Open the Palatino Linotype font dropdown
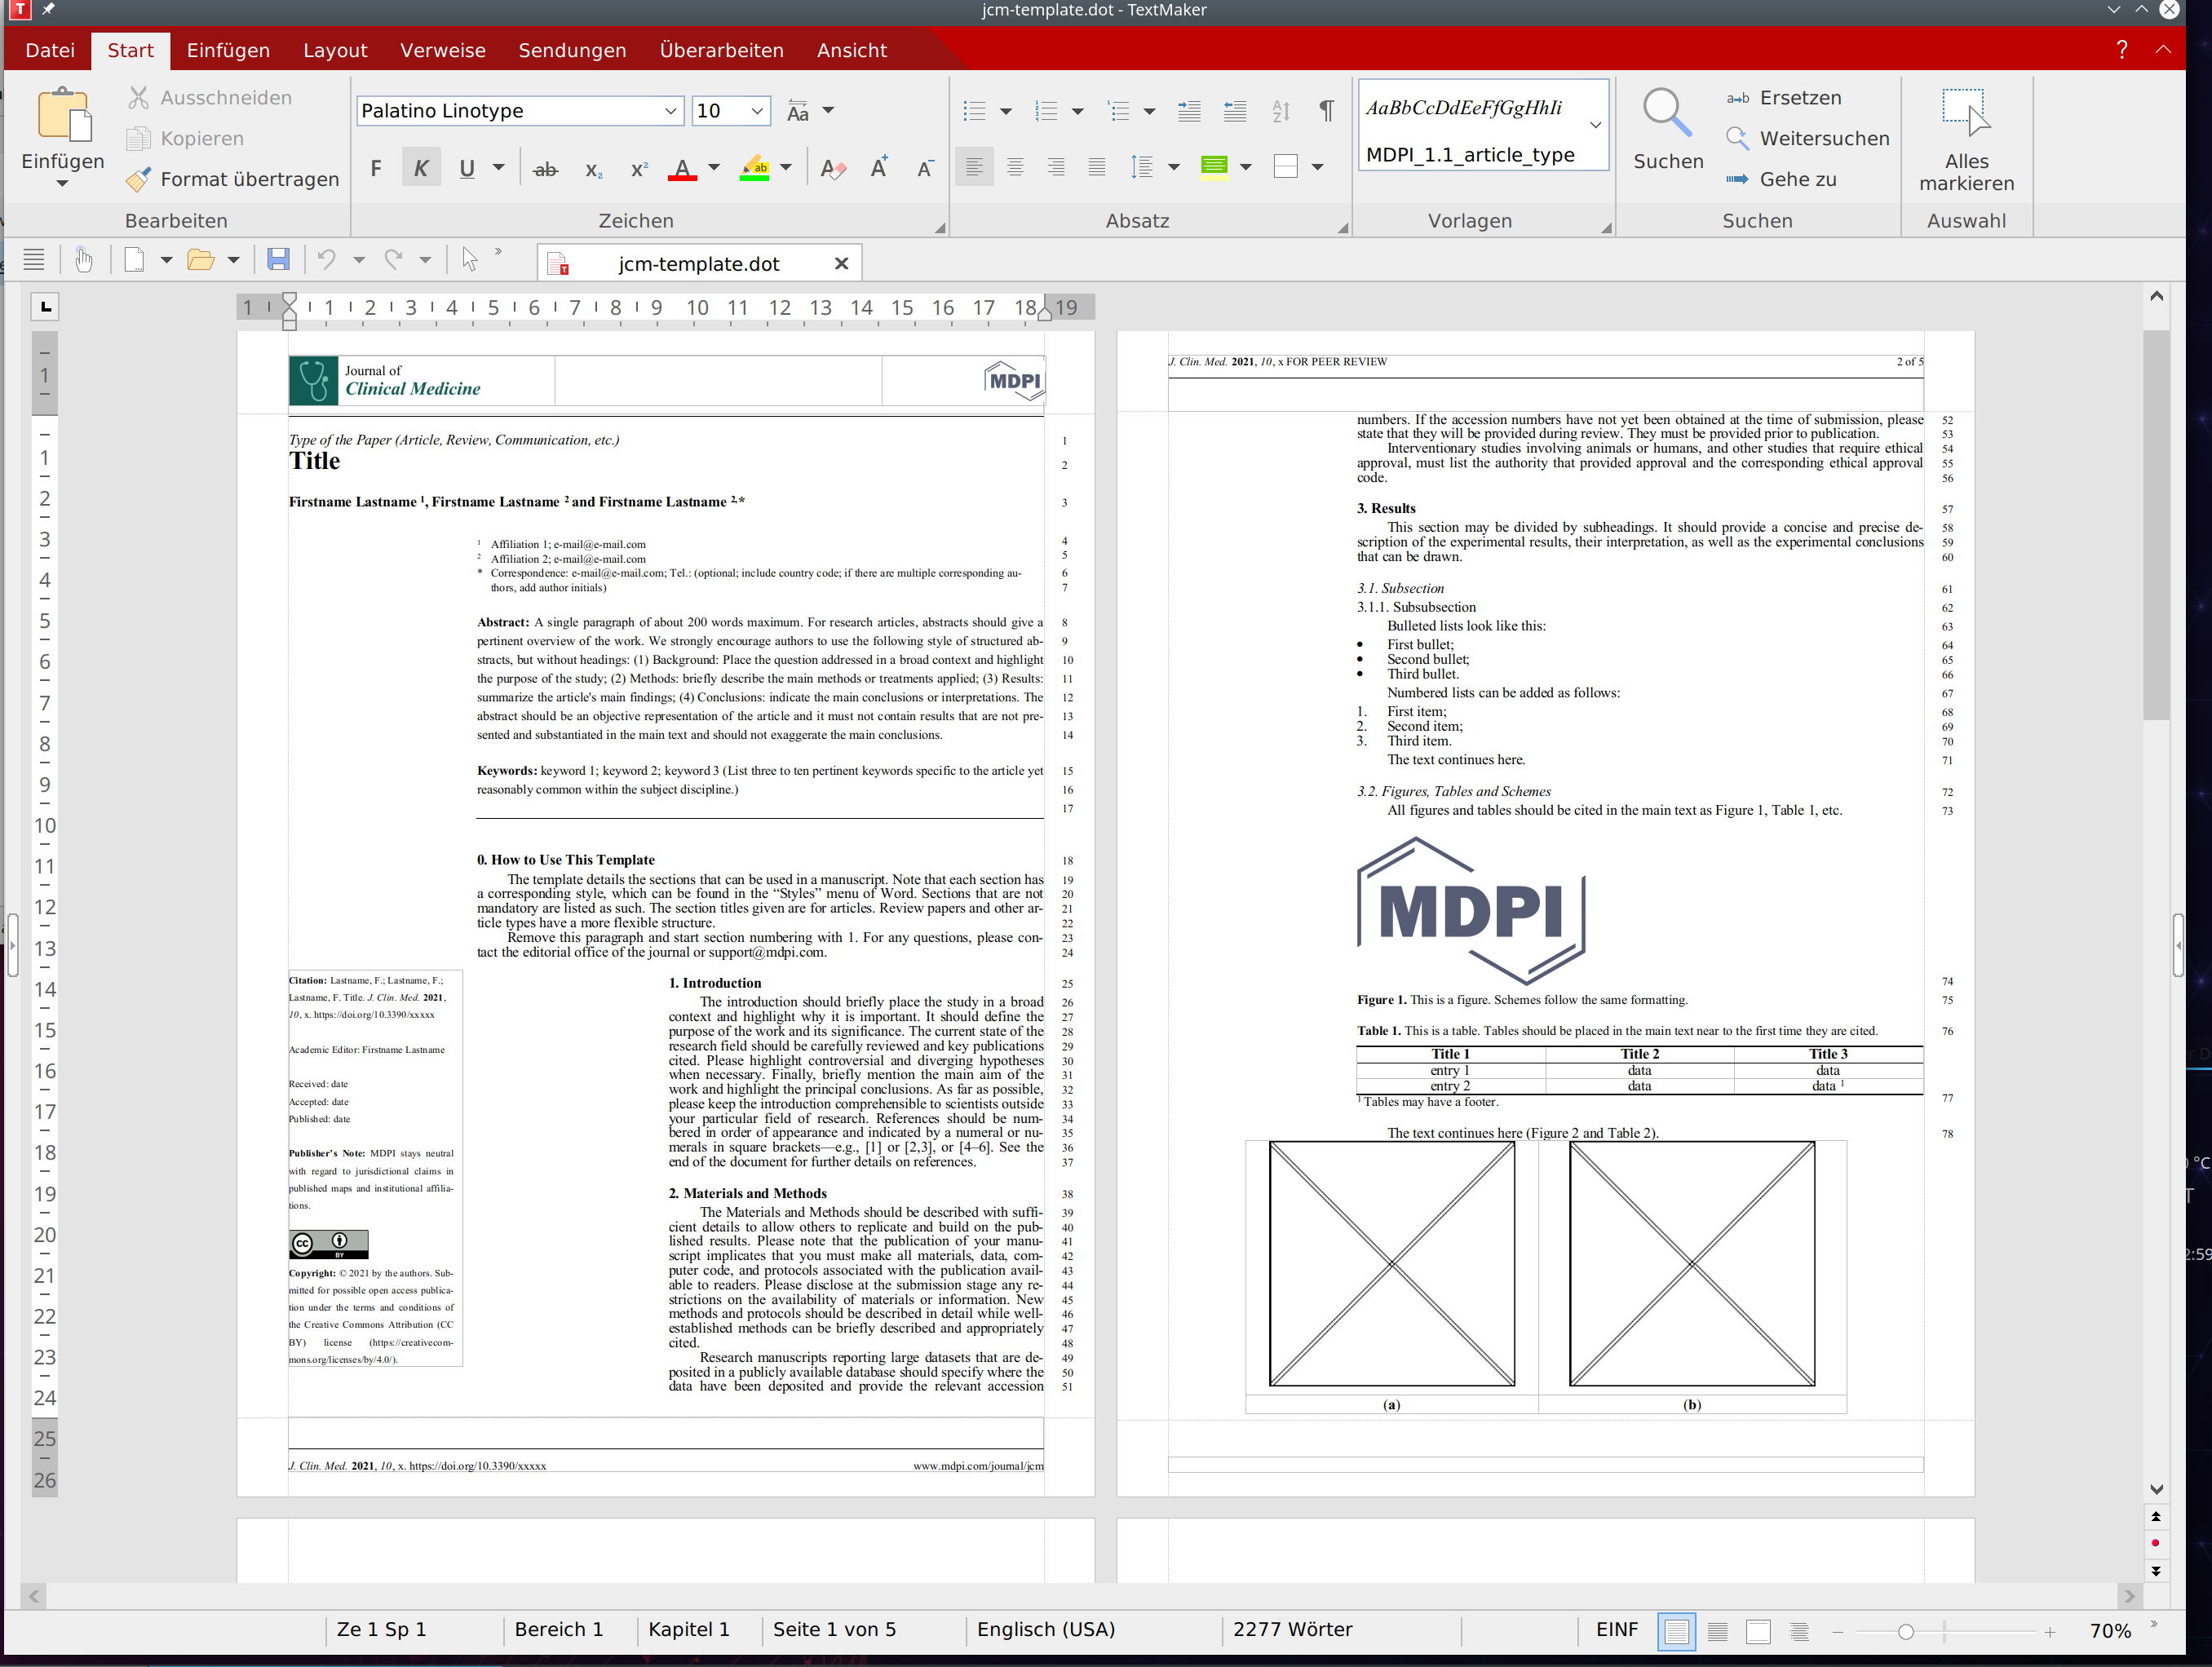This screenshot has width=2212, height=1667. (670, 111)
